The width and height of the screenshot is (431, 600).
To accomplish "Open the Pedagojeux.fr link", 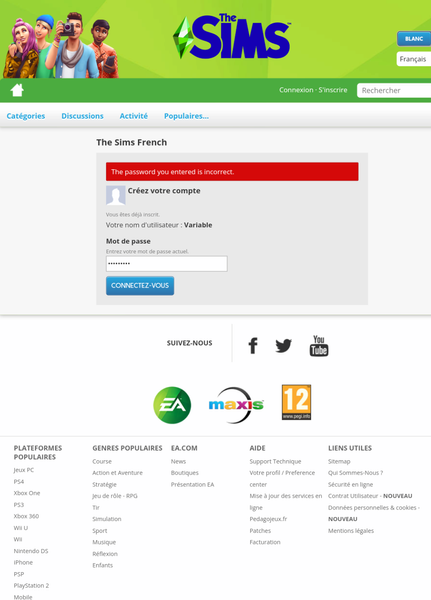I will pos(268,519).
